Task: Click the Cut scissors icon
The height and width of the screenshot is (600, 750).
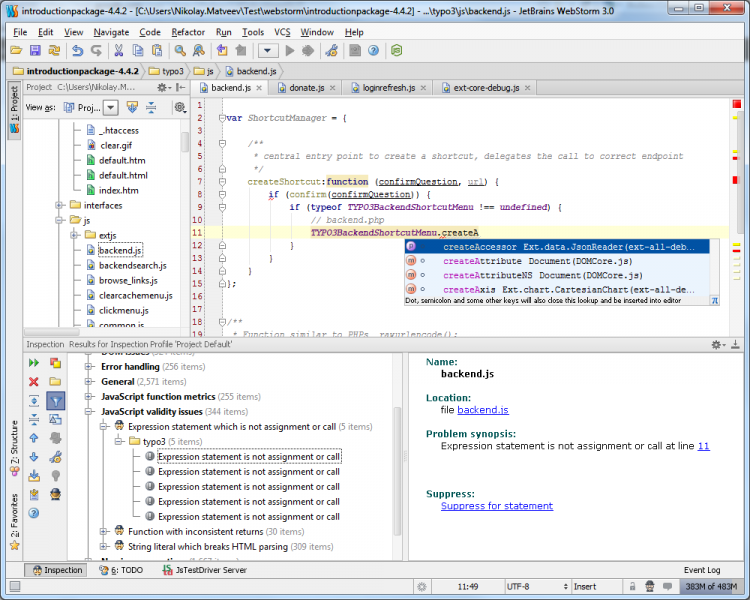Action: (119, 50)
